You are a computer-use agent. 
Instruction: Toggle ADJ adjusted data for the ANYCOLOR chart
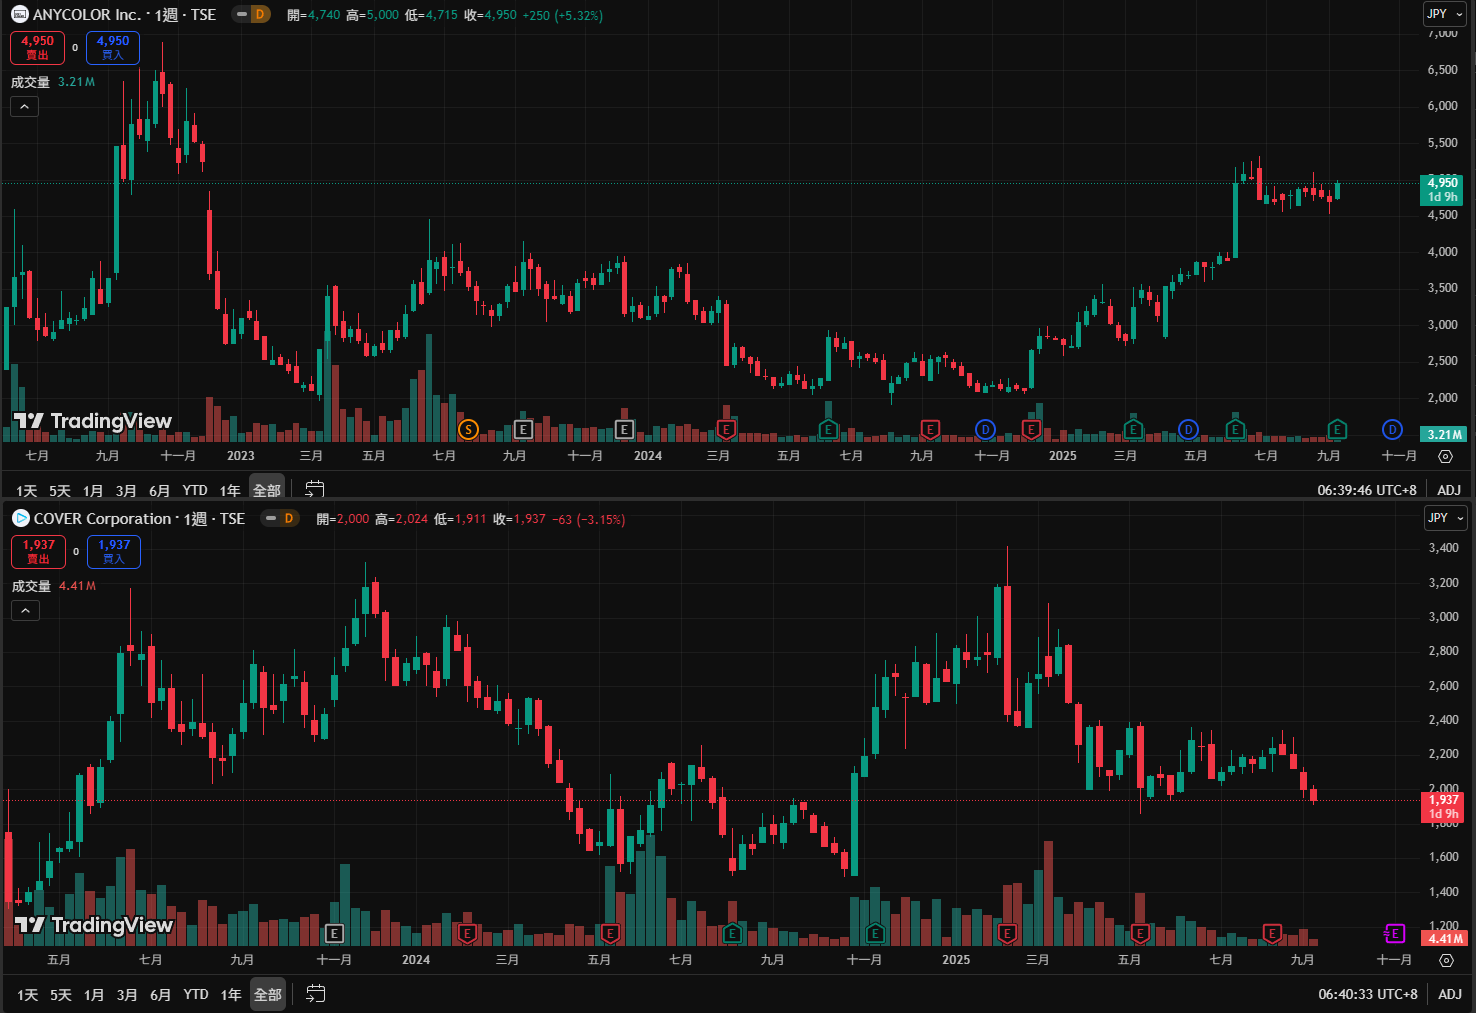(1449, 490)
